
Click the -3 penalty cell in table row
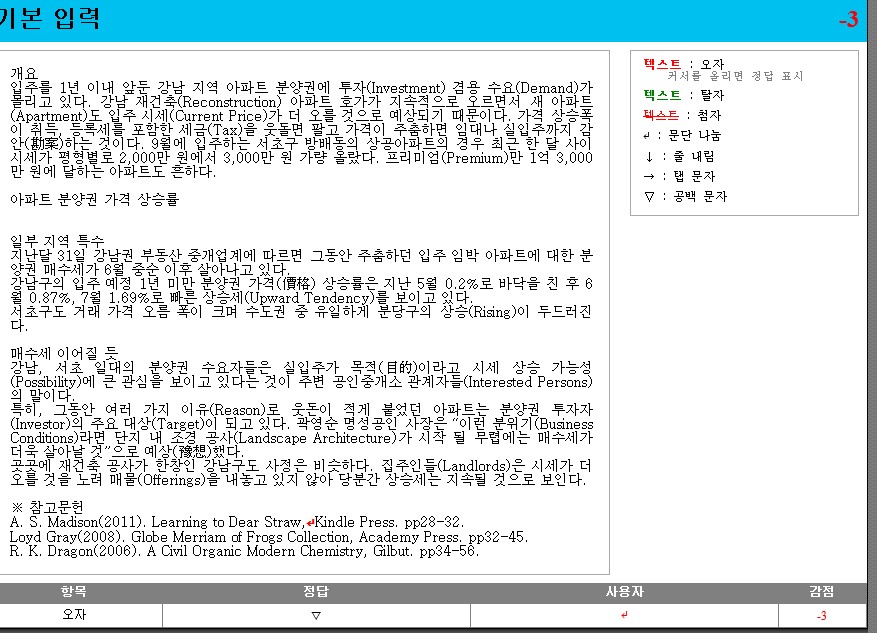(821, 616)
